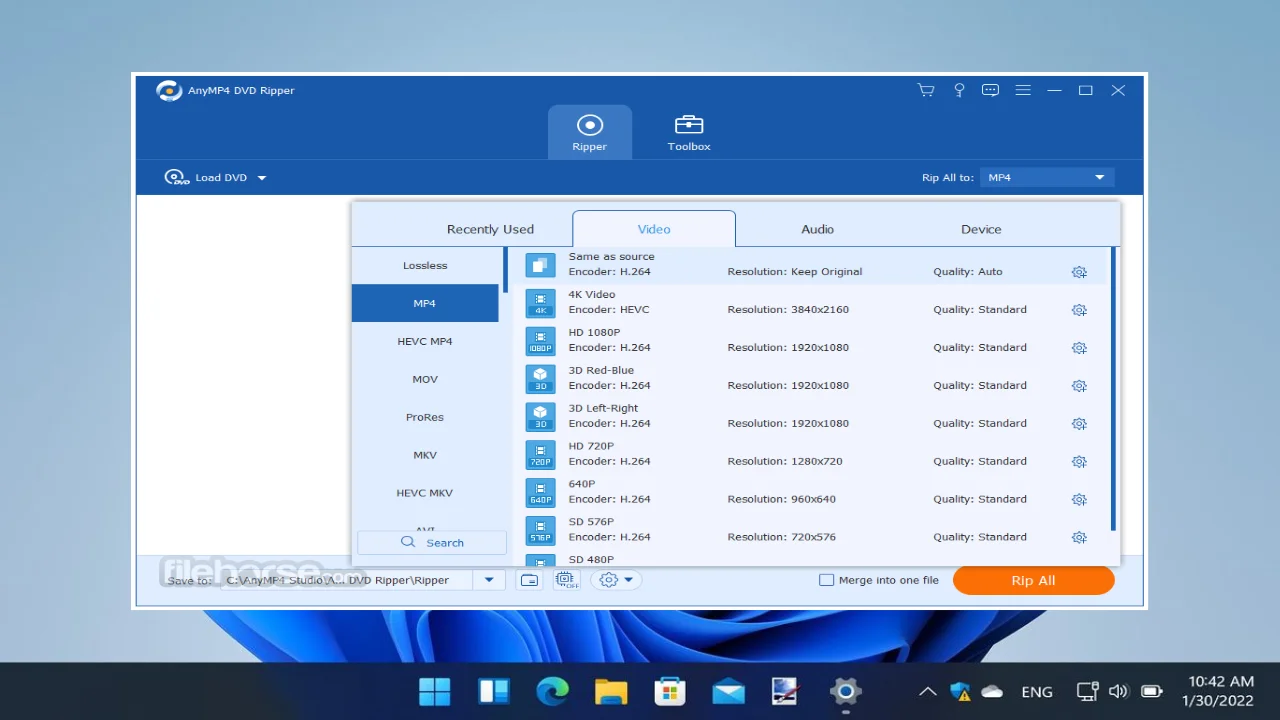Open the output folder icon
Image resolution: width=1280 pixels, height=720 pixels.
point(530,580)
